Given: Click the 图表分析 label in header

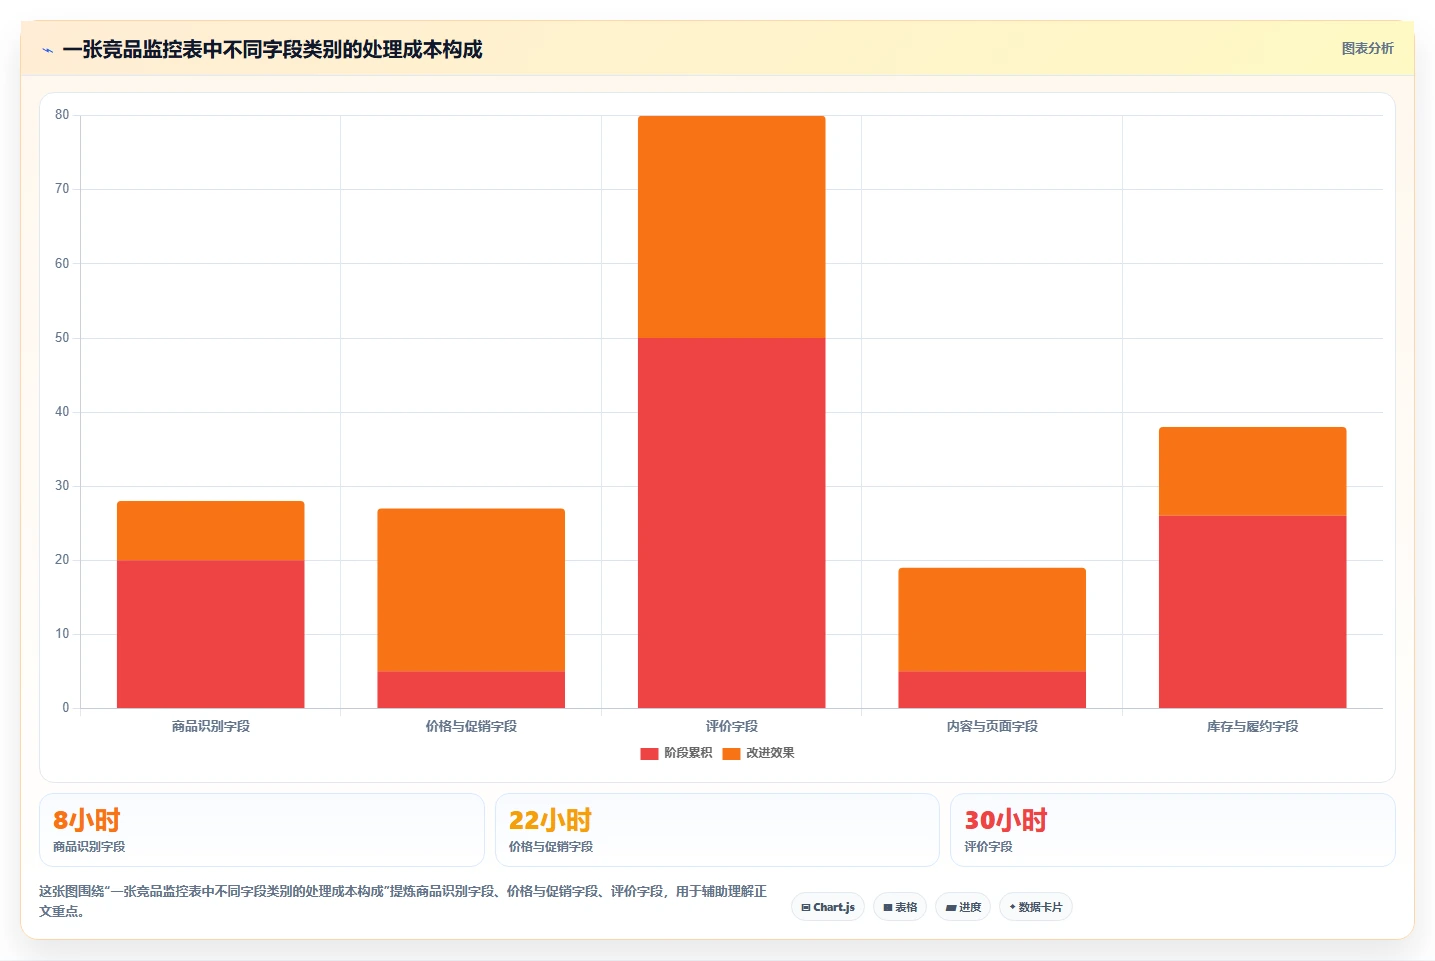Looking at the screenshot, I should click(x=1367, y=48).
